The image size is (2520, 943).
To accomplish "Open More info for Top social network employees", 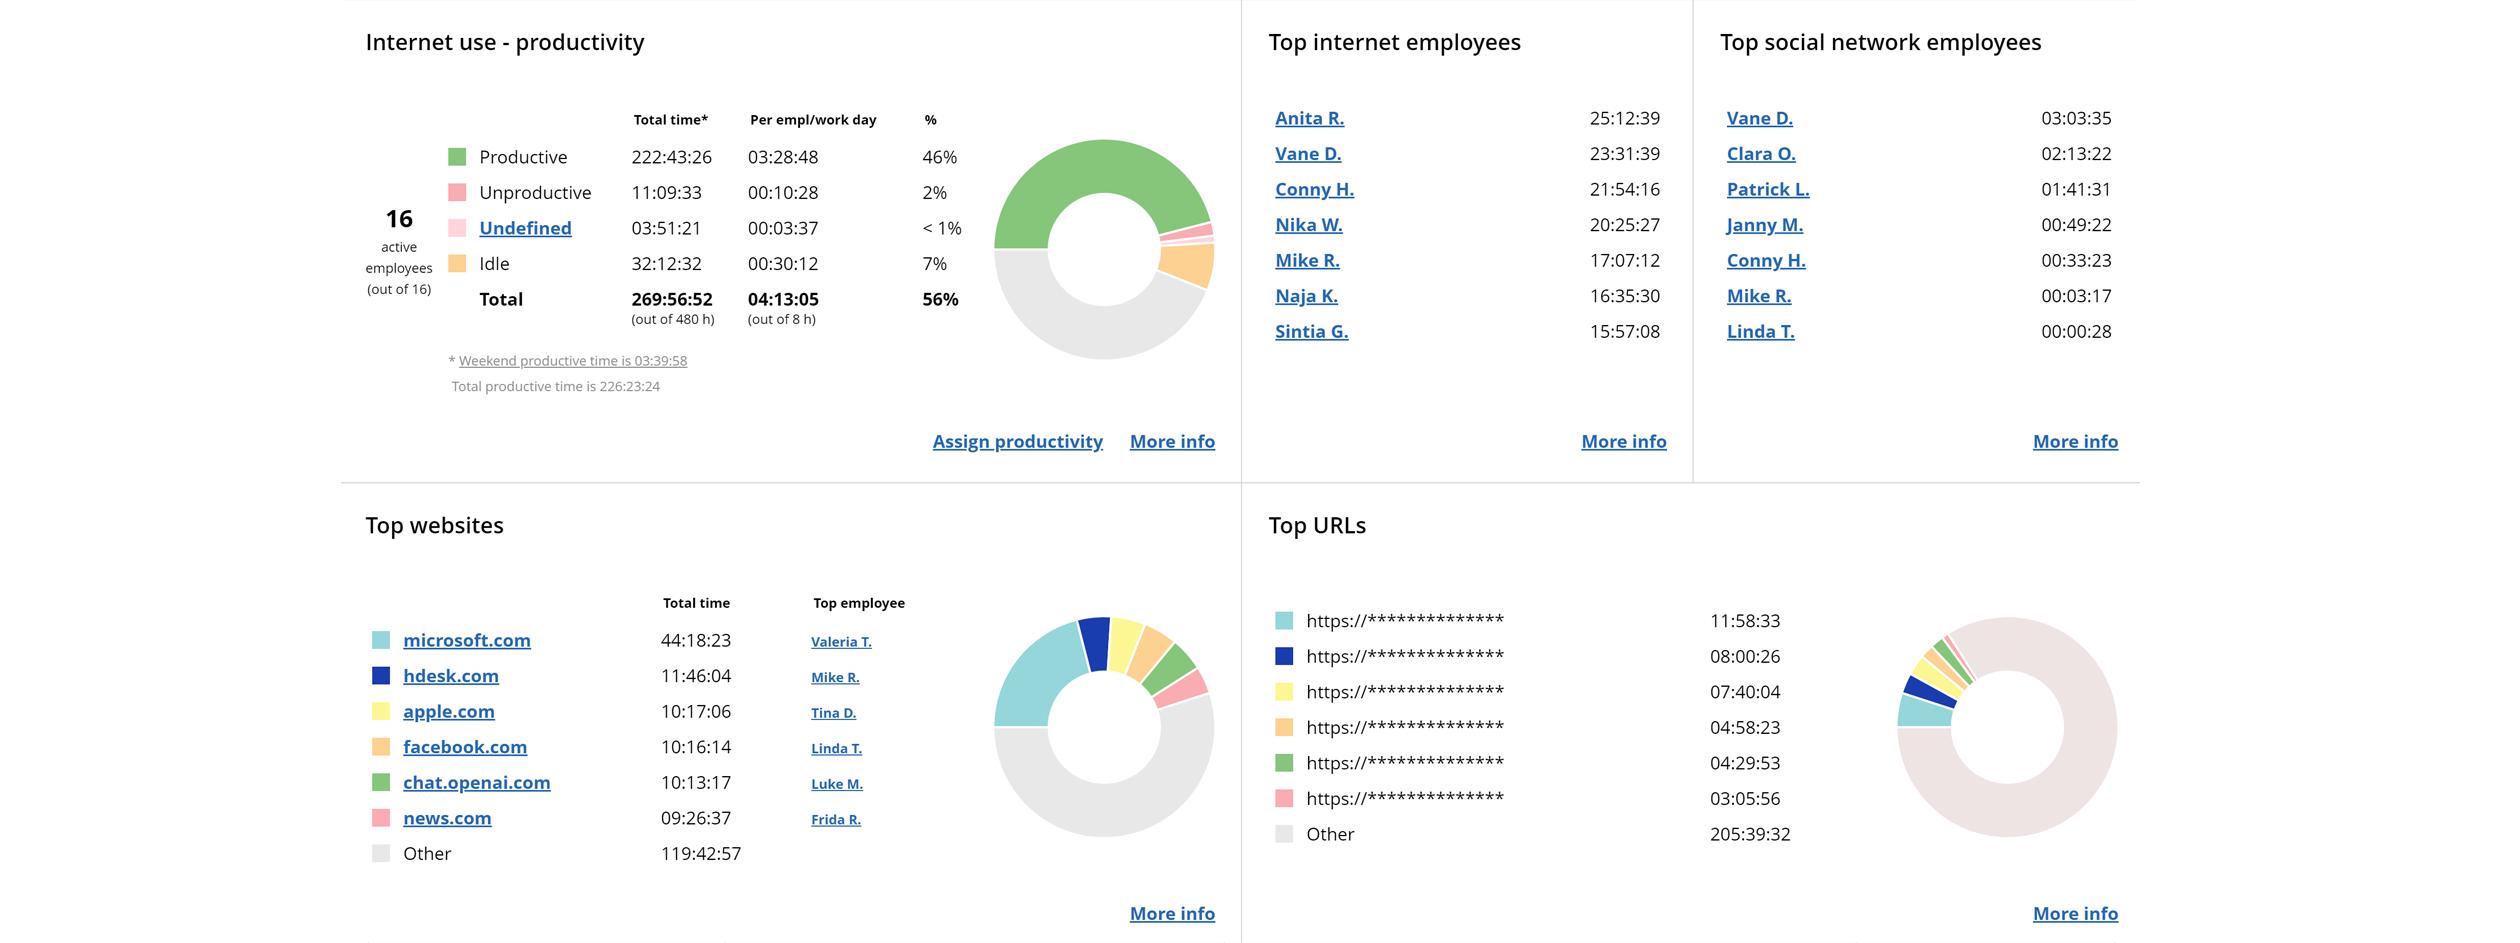I will (2075, 442).
